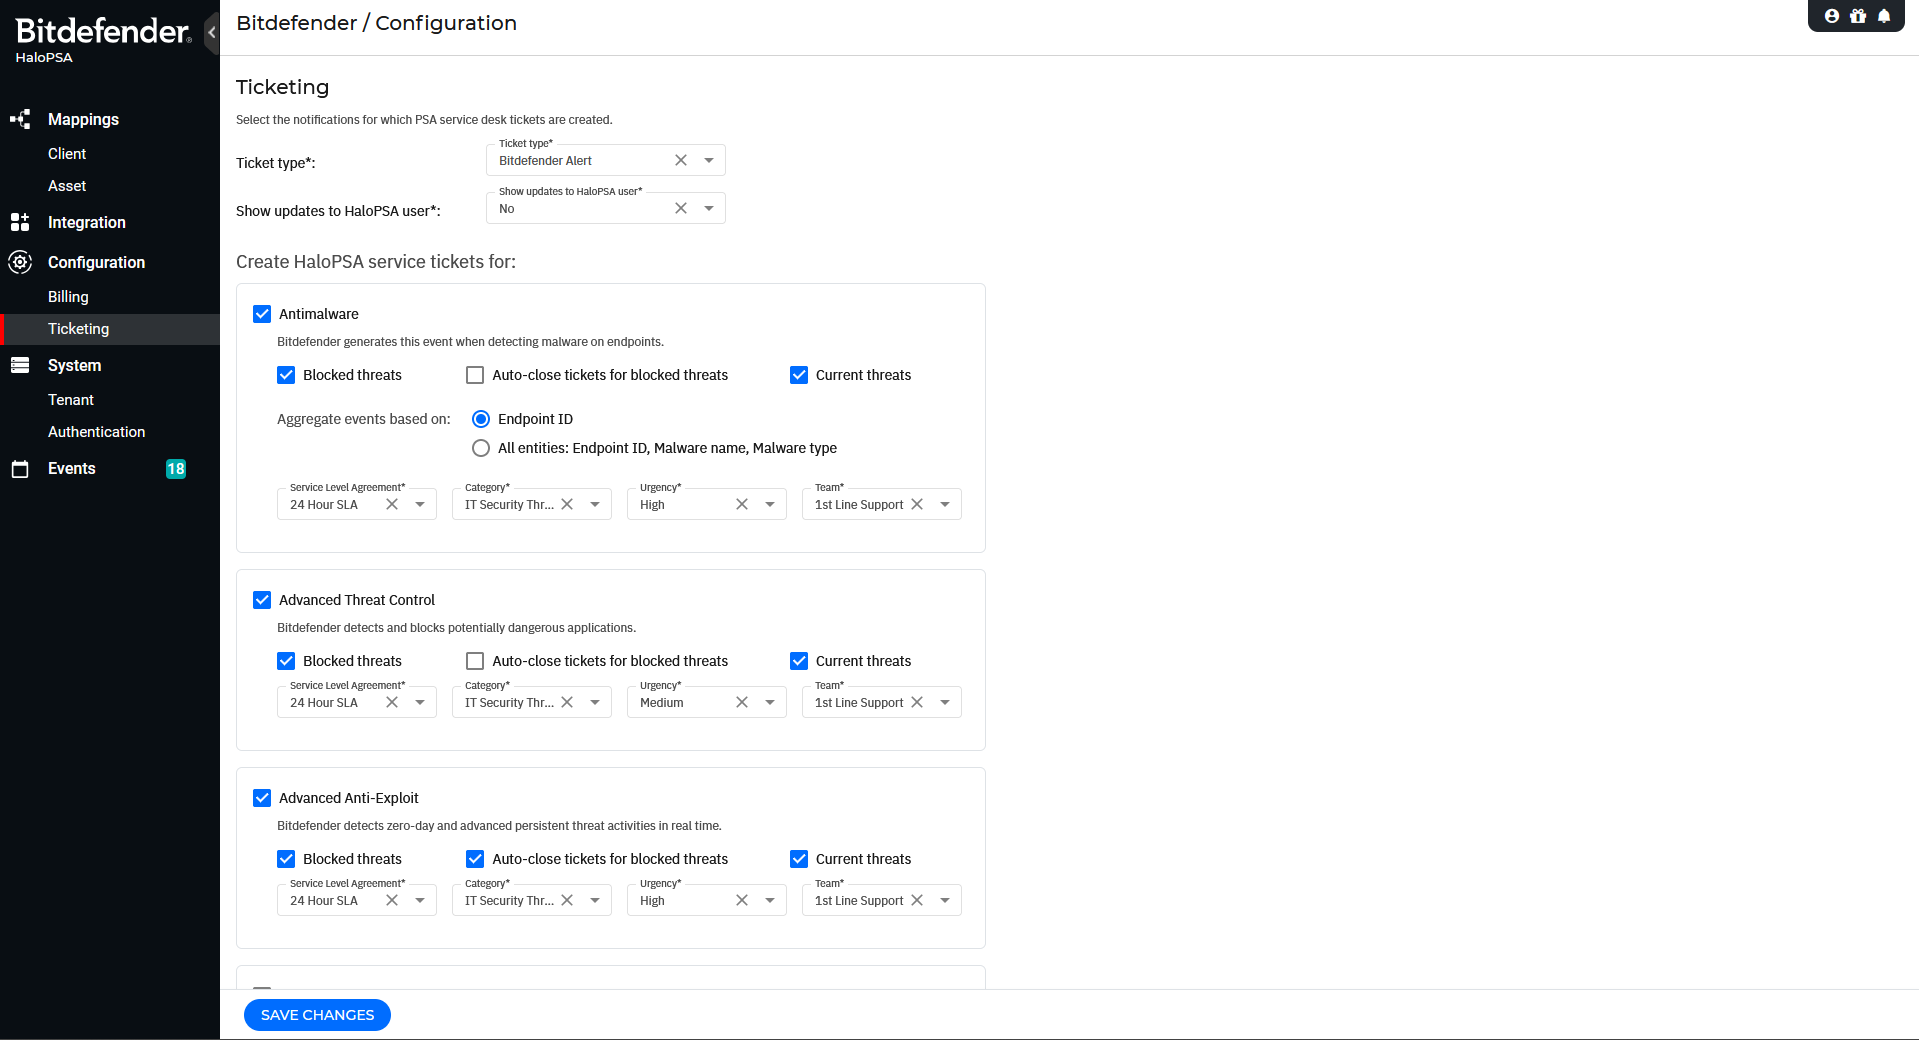The image size is (1919, 1040).
Task: Clear Advanced Anti-Exploit Team value
Action: pyautogui.click(x=917, y=900)
